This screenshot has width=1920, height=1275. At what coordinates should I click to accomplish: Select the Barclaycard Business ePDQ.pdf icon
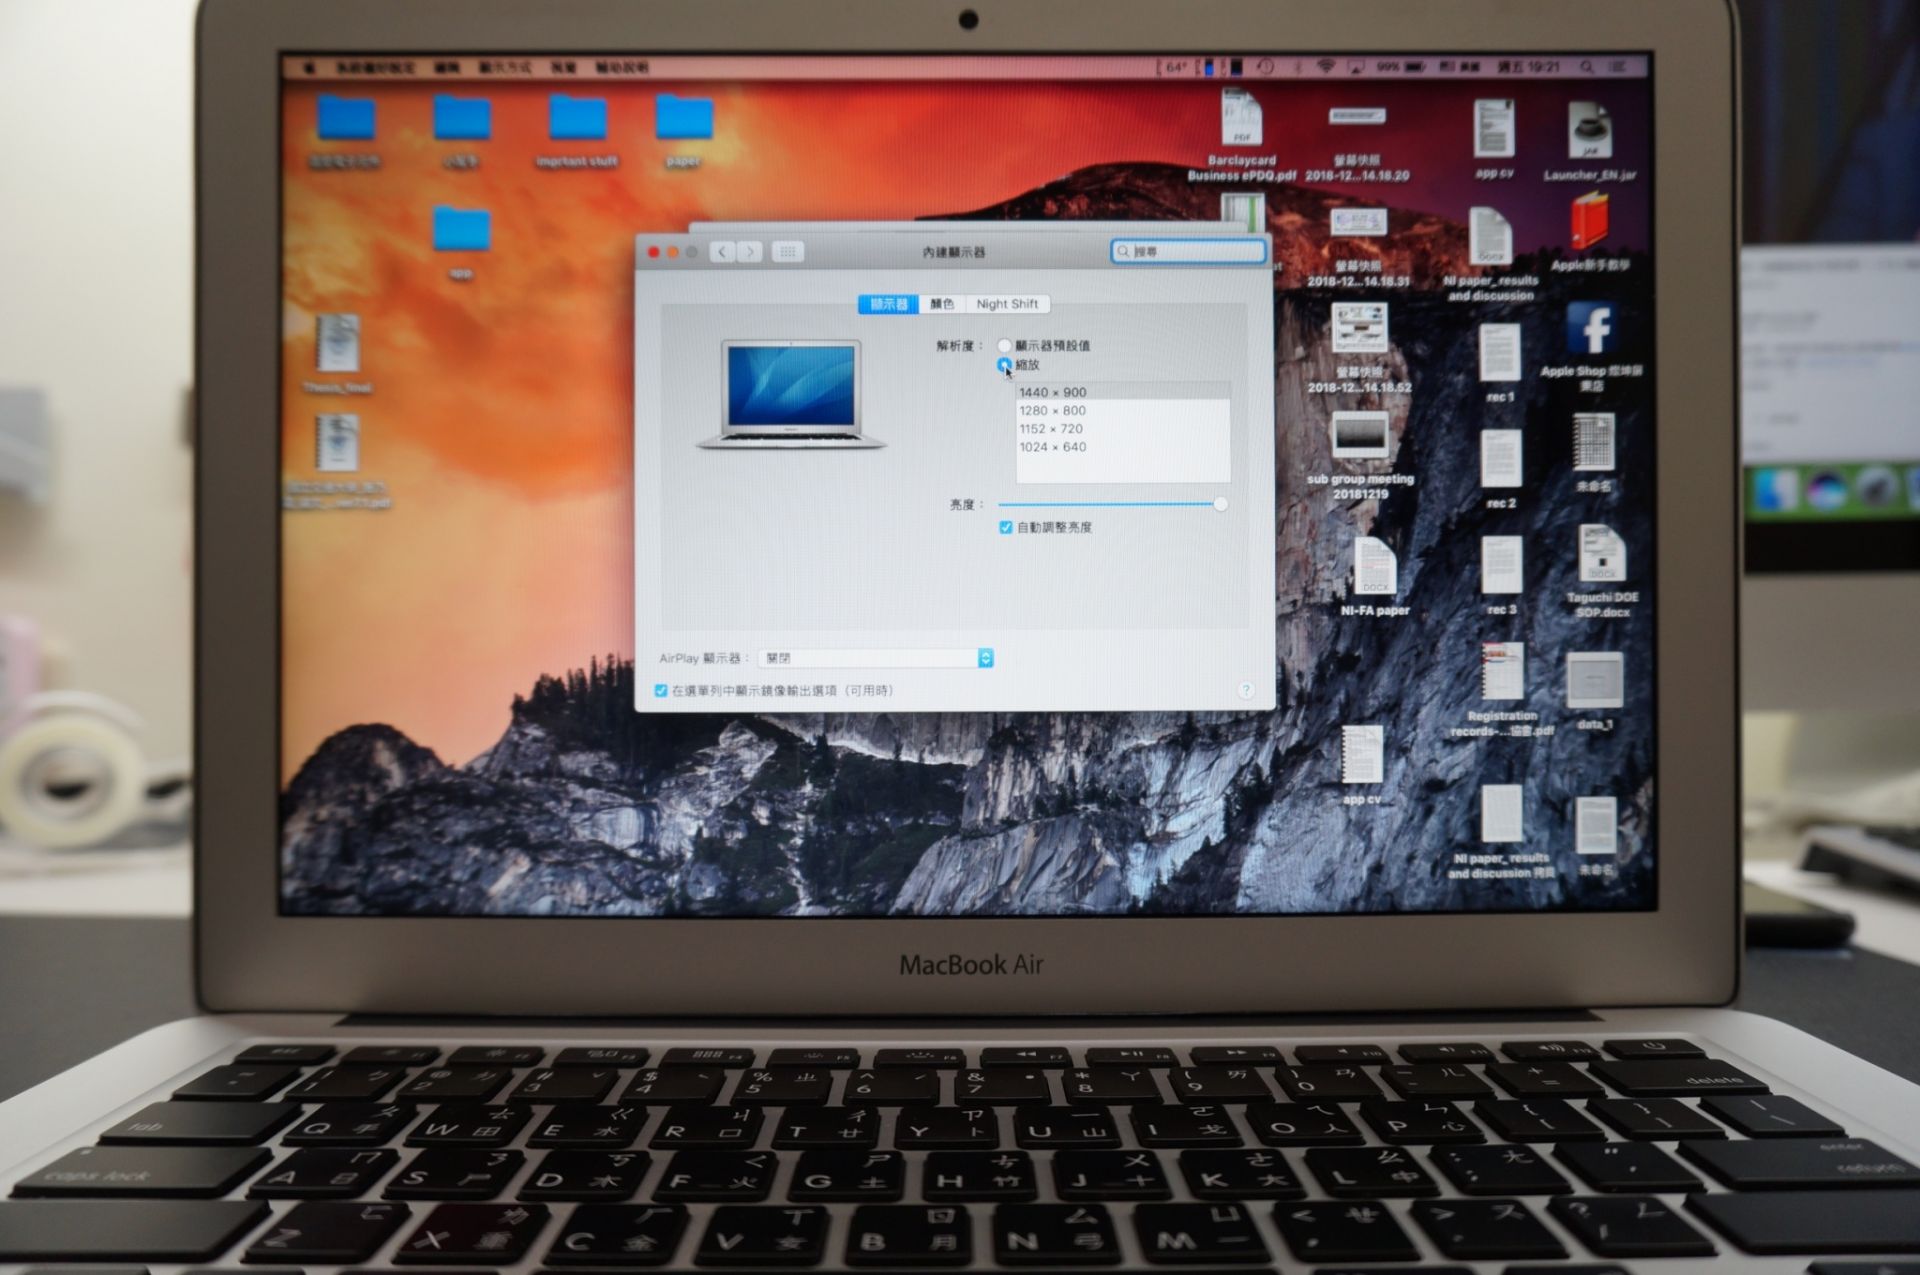click(1242, 118)
